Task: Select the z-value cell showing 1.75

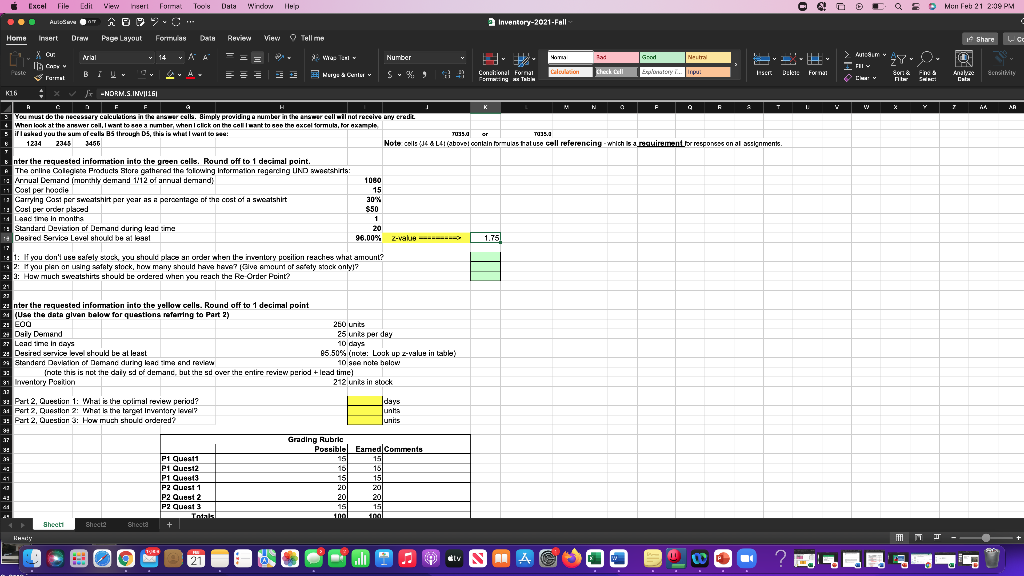Action: coord(485,238)
